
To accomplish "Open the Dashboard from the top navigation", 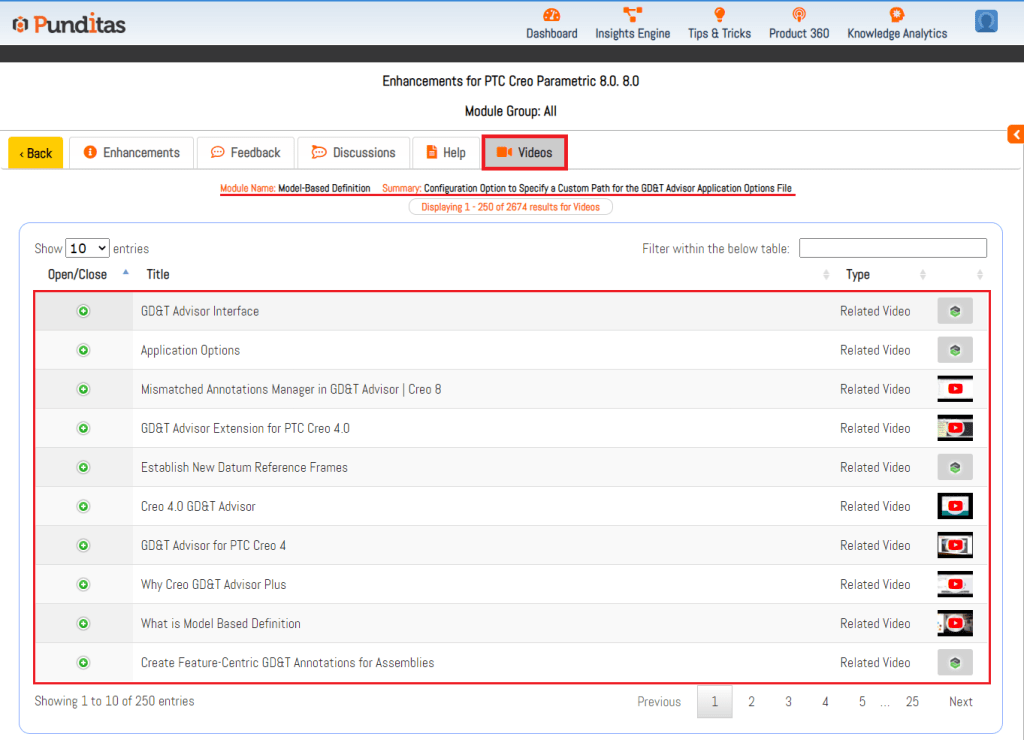I will 551,23.
